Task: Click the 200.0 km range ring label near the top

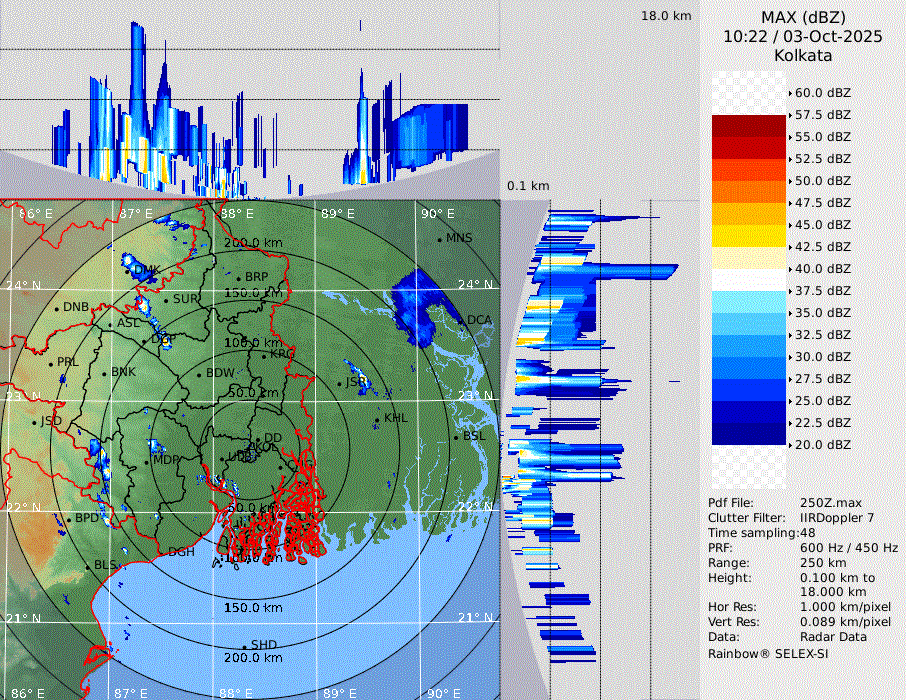Action: [253, 243]
